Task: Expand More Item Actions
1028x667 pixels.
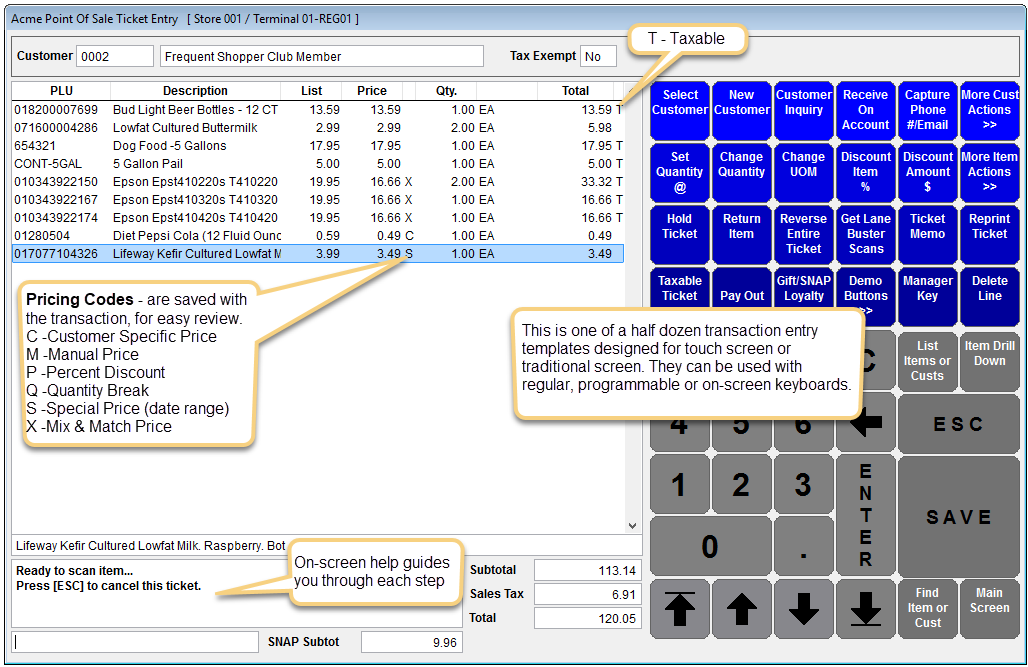Action: coord(990,172)
